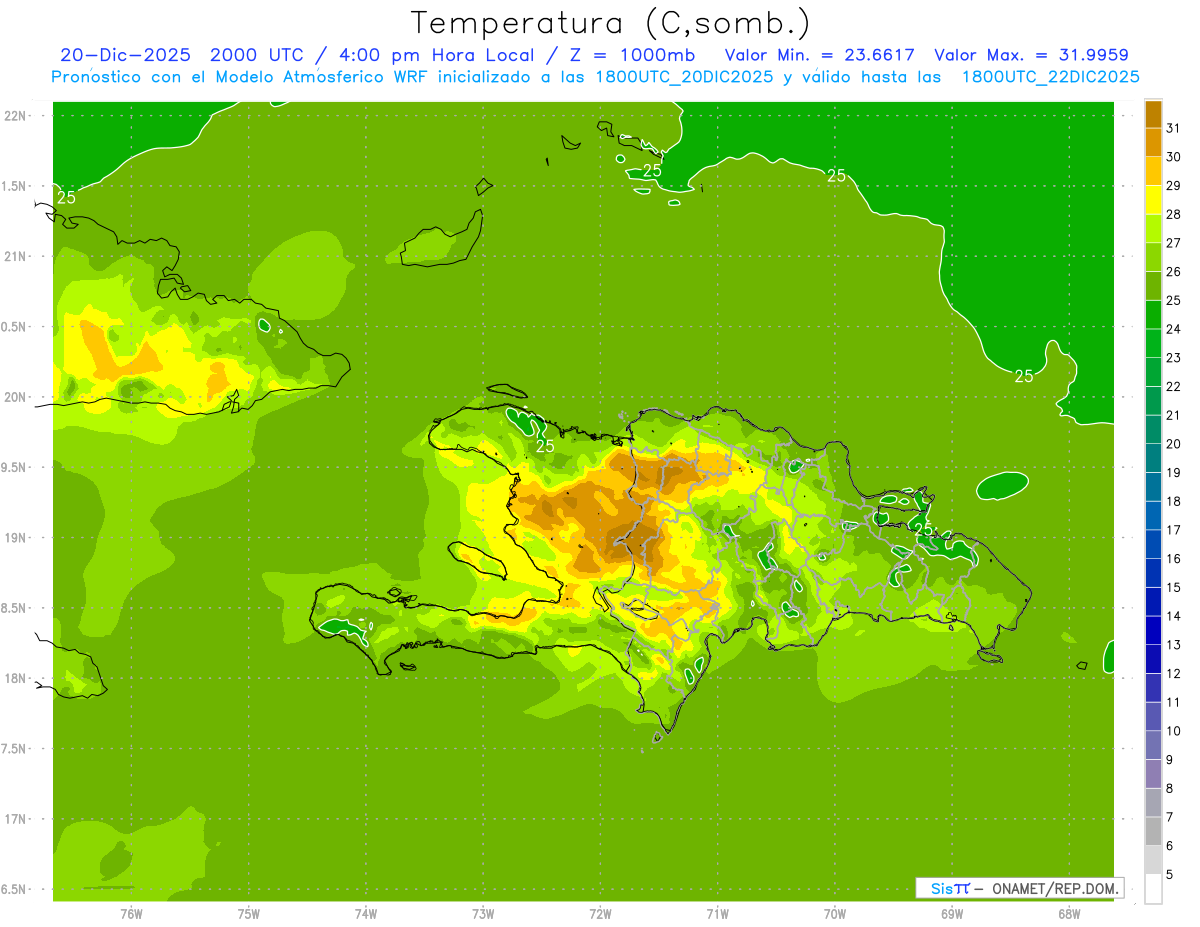
Task: Click the legend scale value 29
Action: (1174, 186)
